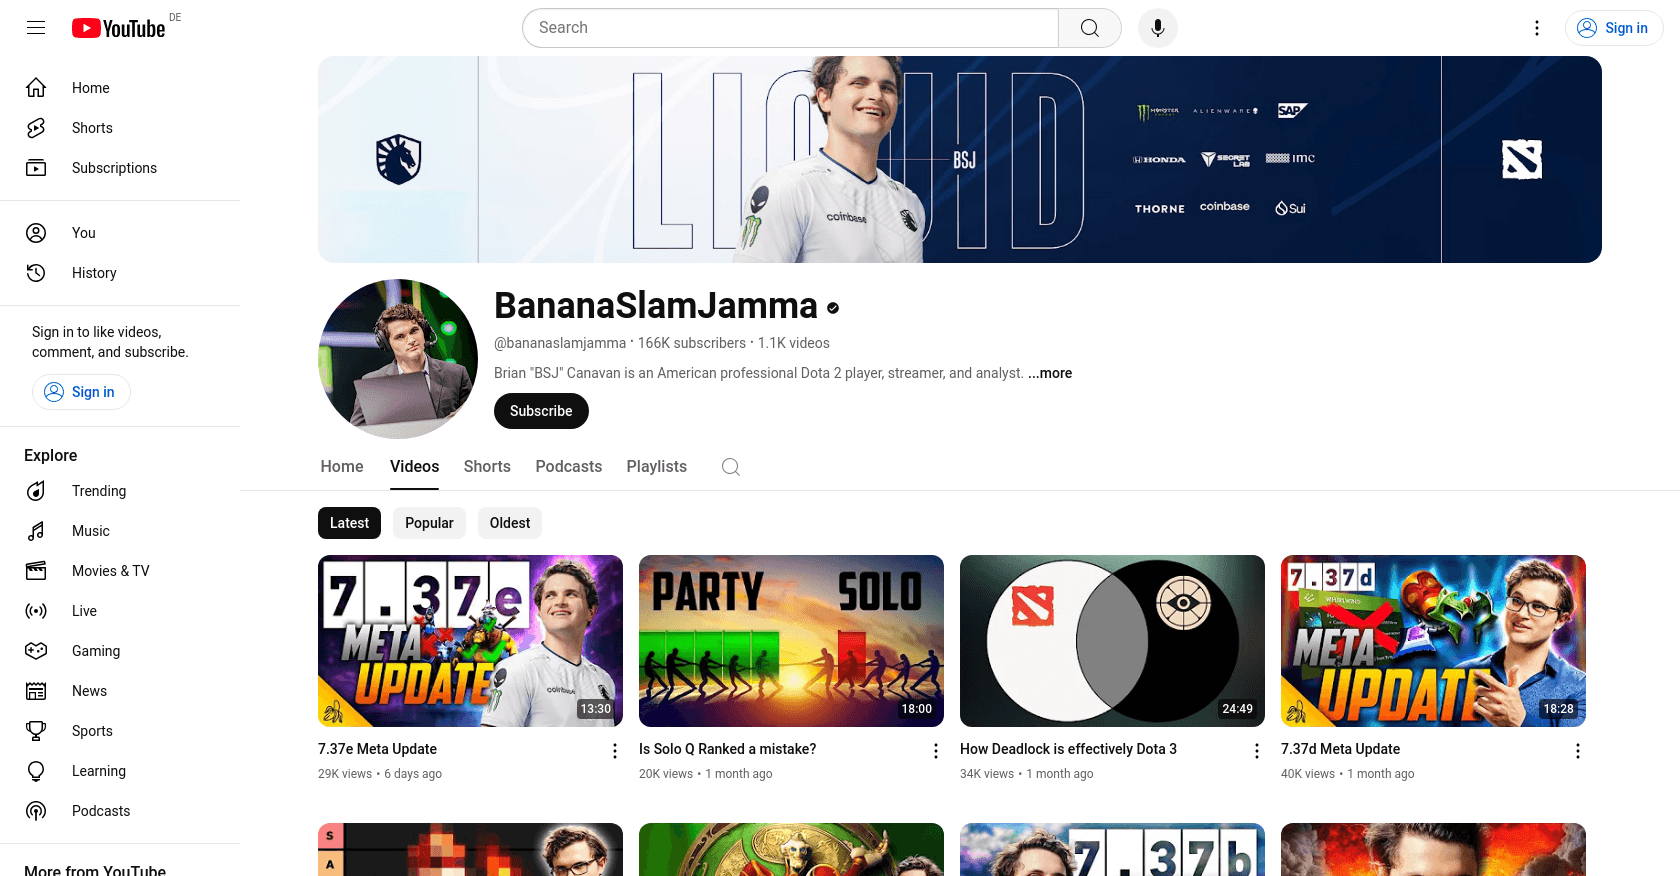Screen dimensions: 1680x876
Task: Subscribe to BananaSlamJamma
Action: click(x=541, y=411)
